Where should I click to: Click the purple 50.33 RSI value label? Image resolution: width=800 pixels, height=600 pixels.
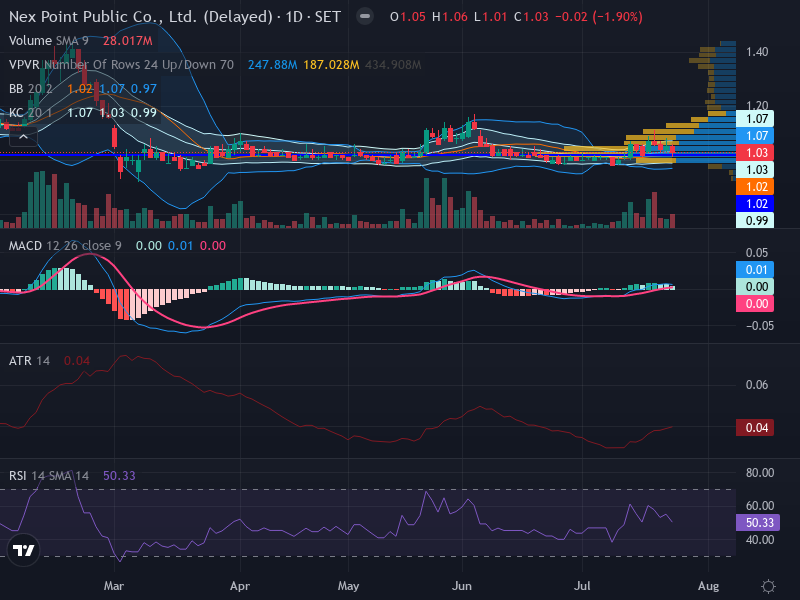point(758,522)
